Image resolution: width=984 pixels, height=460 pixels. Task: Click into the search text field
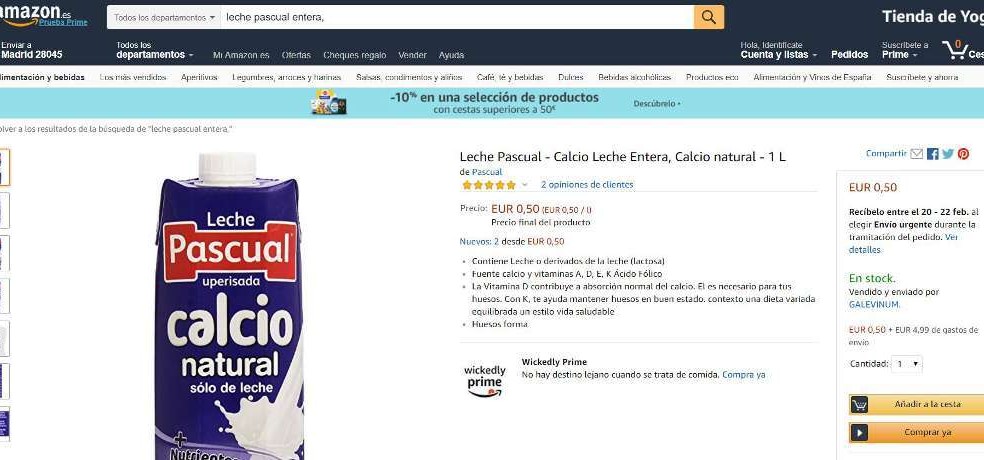click(457, 18)
